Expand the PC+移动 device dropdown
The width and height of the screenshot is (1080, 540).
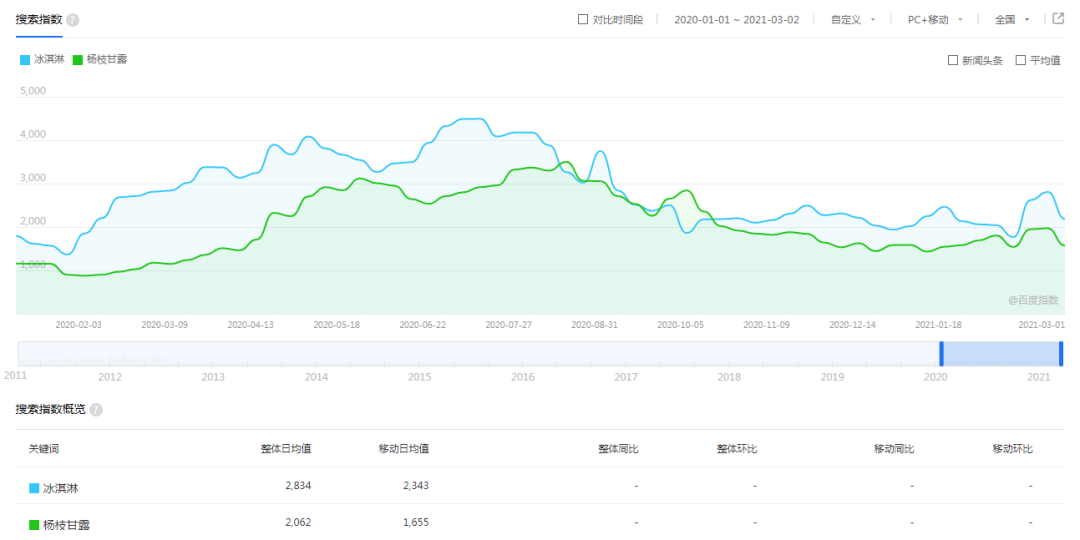934,19
